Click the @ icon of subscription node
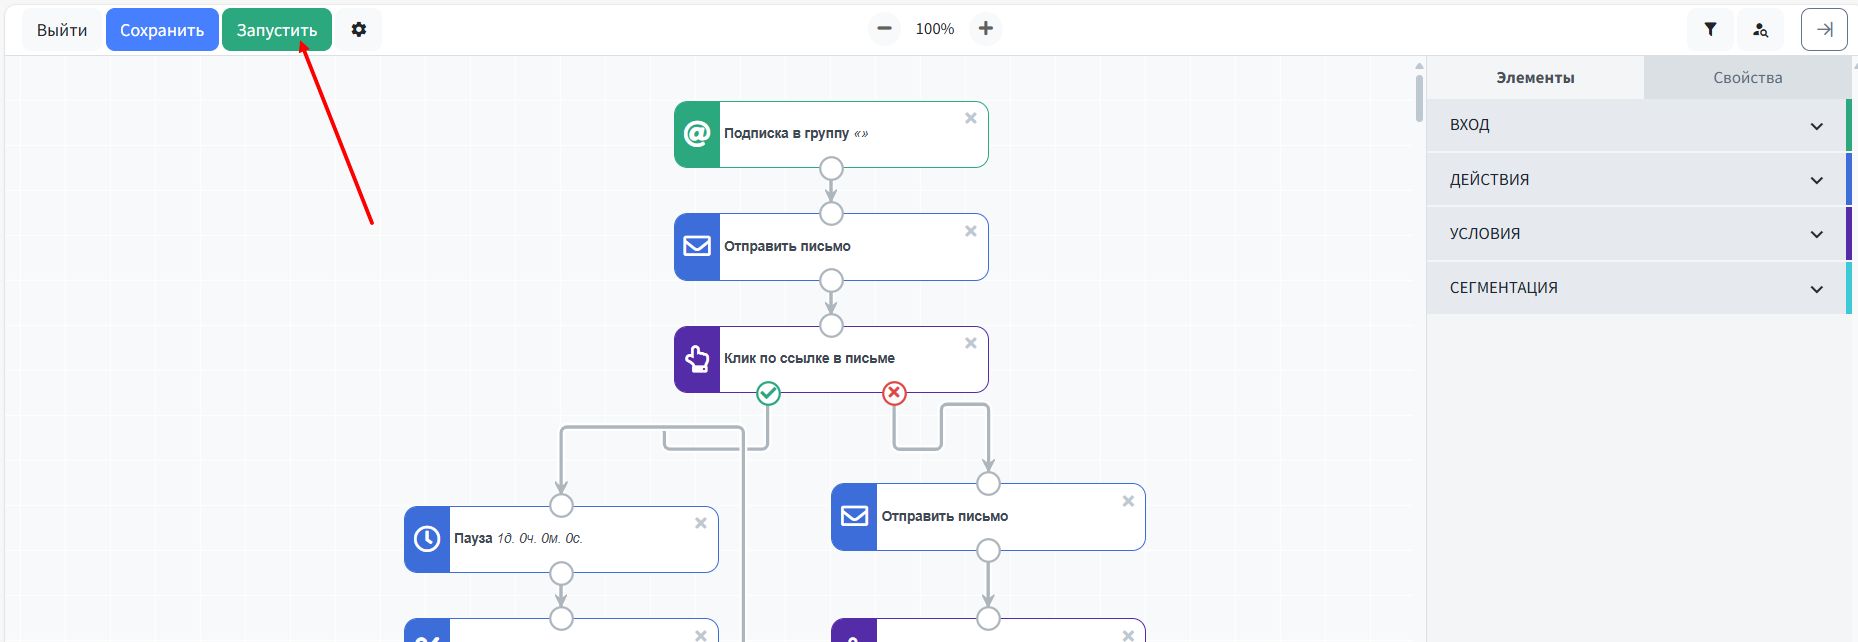The image size is (1858, 642). tap(697, 134)
